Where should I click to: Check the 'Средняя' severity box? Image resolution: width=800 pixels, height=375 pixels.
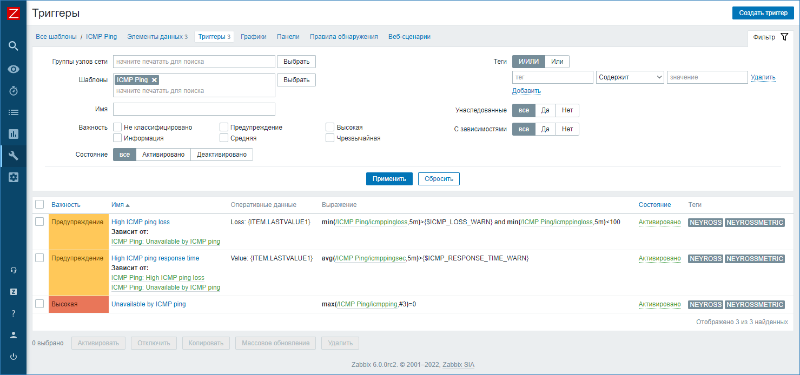click(223, 138)
